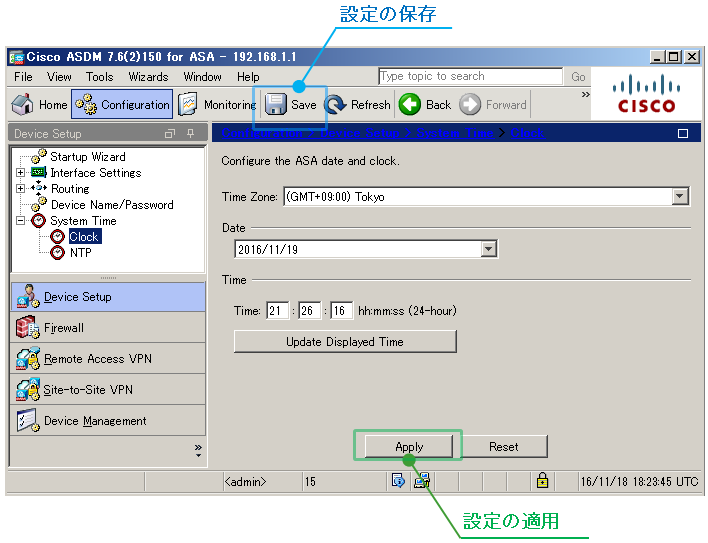Screen dimensions: 708x543
Task: Pin the Device Setup pane
Action: click(x=190, y=134)
